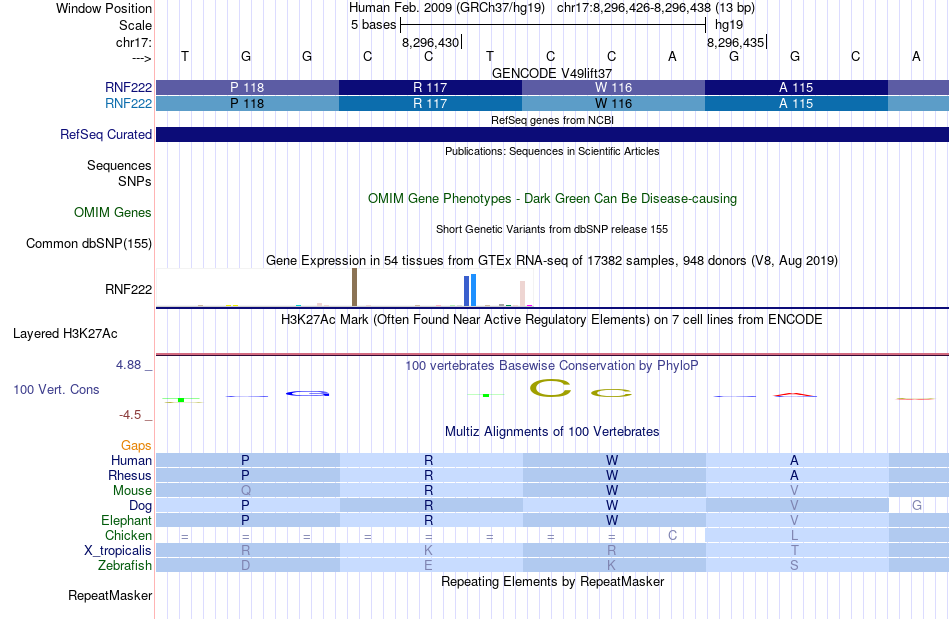Open 'Repeating Elements by RepeatMasker' title
This screenshot has width=950, height=619.
coord(552,581)
